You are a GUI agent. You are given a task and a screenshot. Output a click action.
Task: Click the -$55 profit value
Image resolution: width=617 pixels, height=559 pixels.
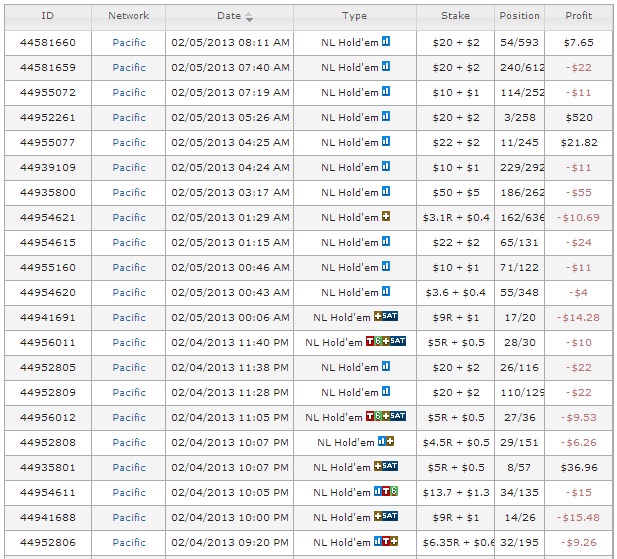[579, 192]
